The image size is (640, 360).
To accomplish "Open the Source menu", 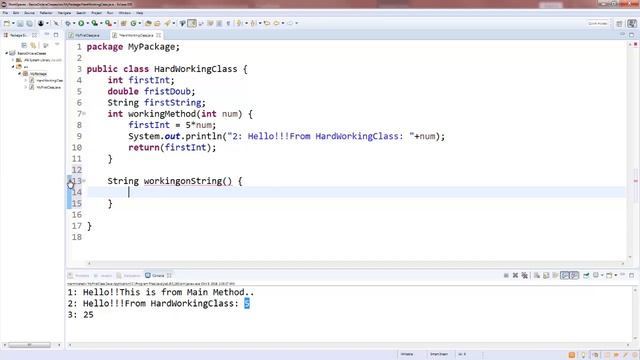I will 29,13.
